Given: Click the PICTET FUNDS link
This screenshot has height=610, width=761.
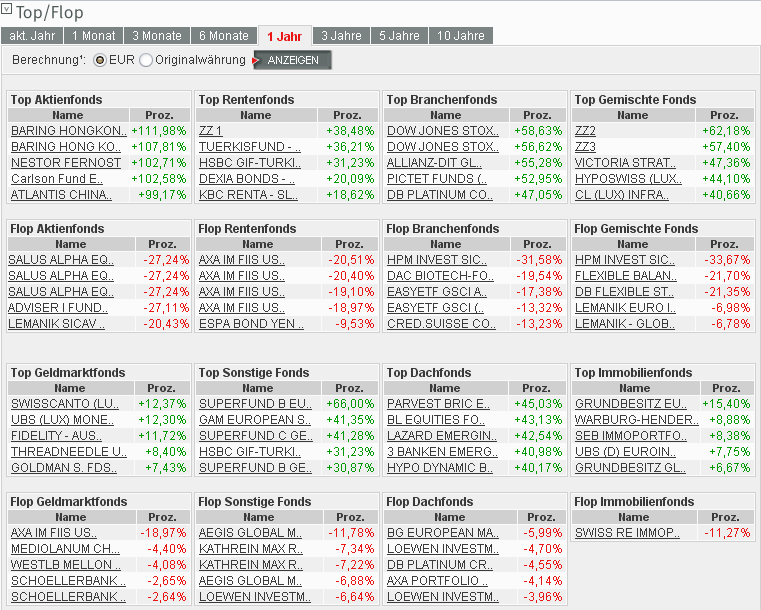Looking at the screenshot, I should click(437, 178).
